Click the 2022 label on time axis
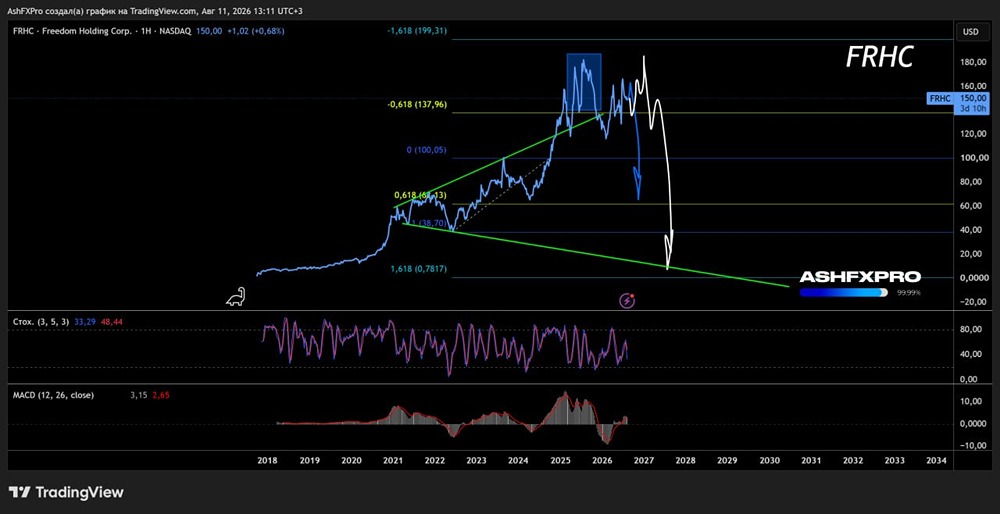The height and width of the screenshot is (514, 1000). tap(435, 460)
